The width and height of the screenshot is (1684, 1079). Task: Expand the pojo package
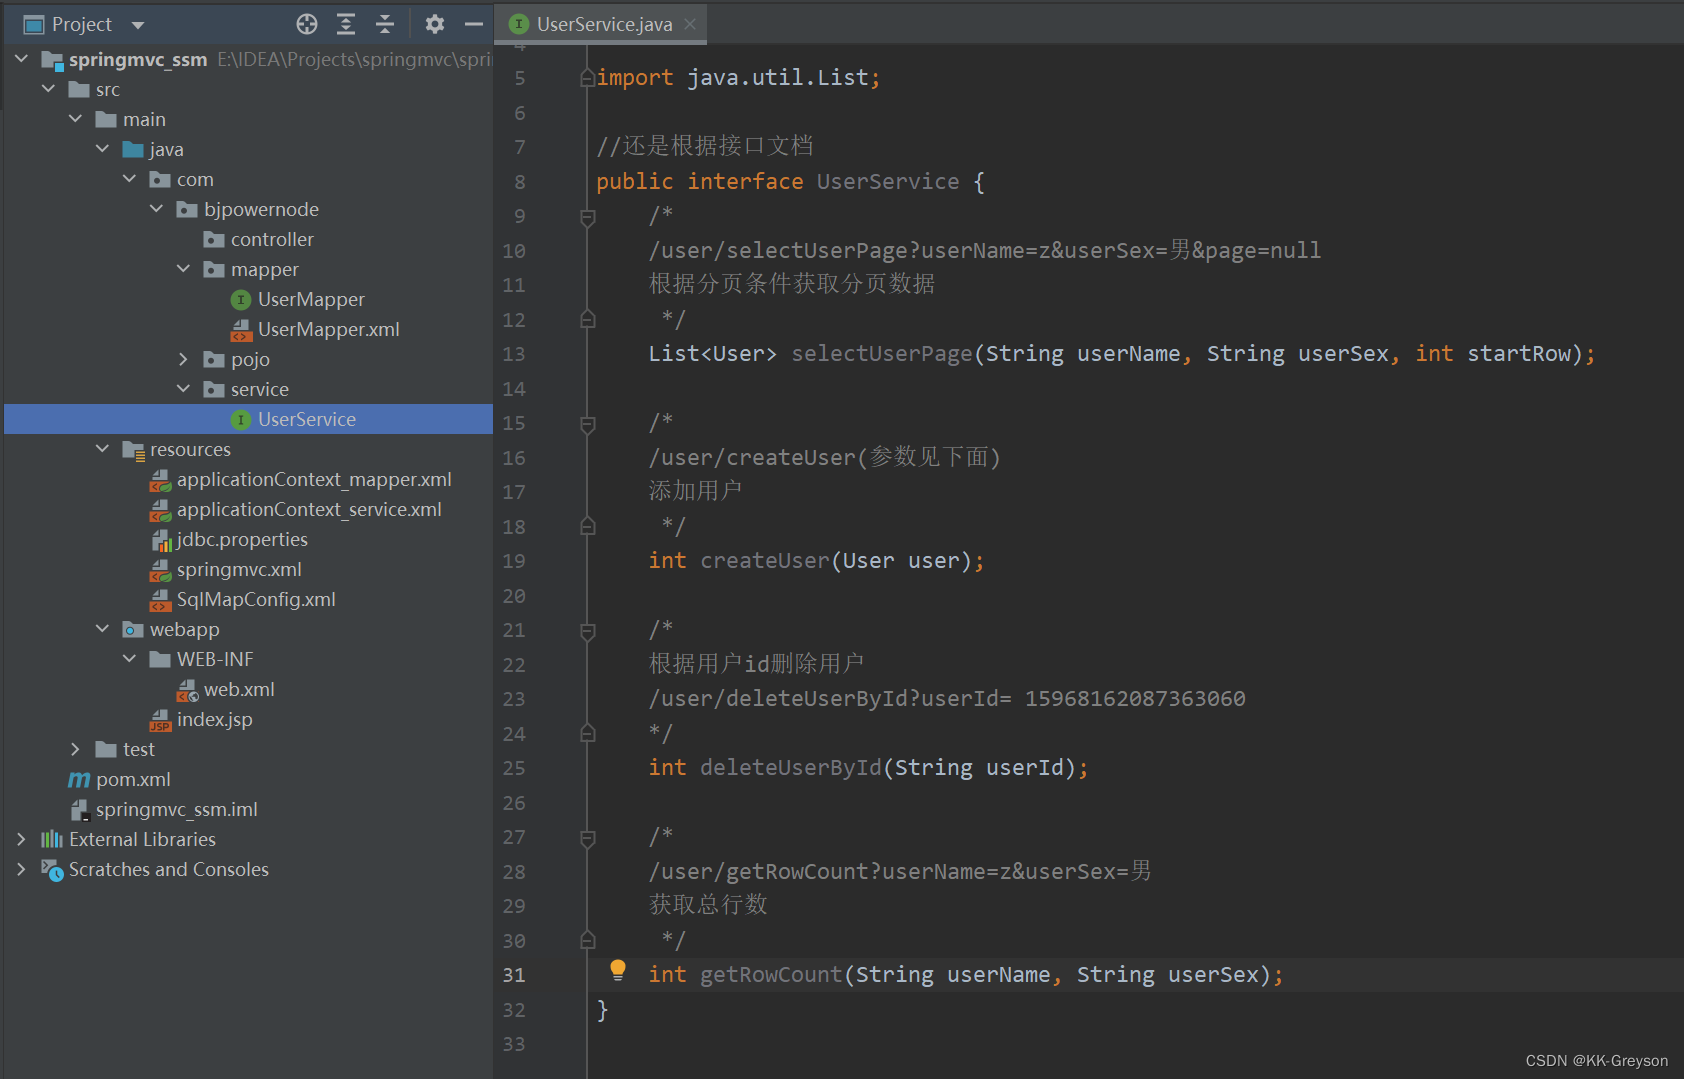coord(183,359)
